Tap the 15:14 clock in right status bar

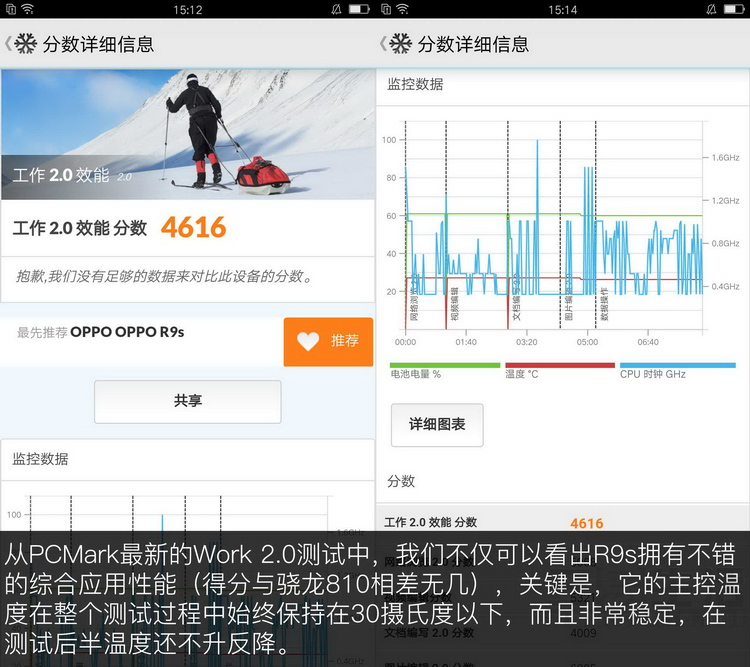click(x=562, y=10)
